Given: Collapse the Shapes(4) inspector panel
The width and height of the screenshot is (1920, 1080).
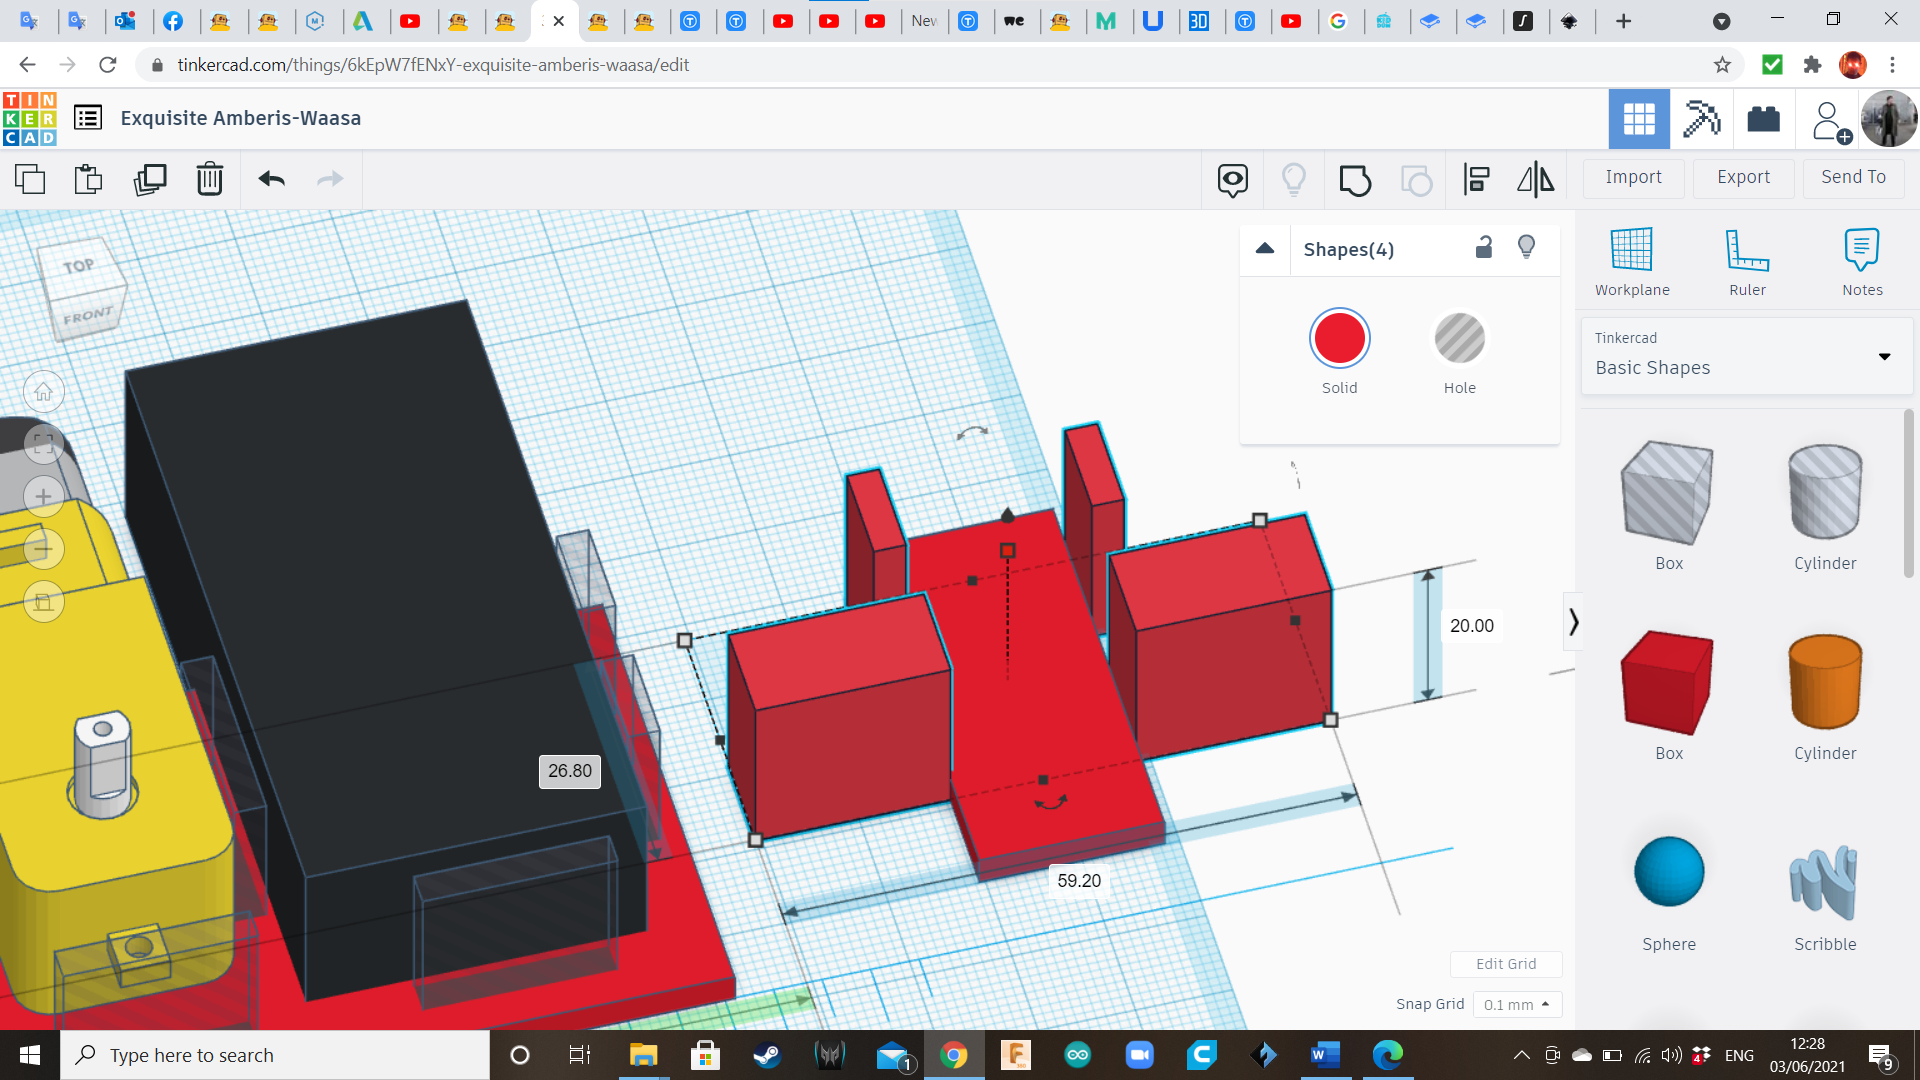Looking at the screenshot, I should [1264, 249].
